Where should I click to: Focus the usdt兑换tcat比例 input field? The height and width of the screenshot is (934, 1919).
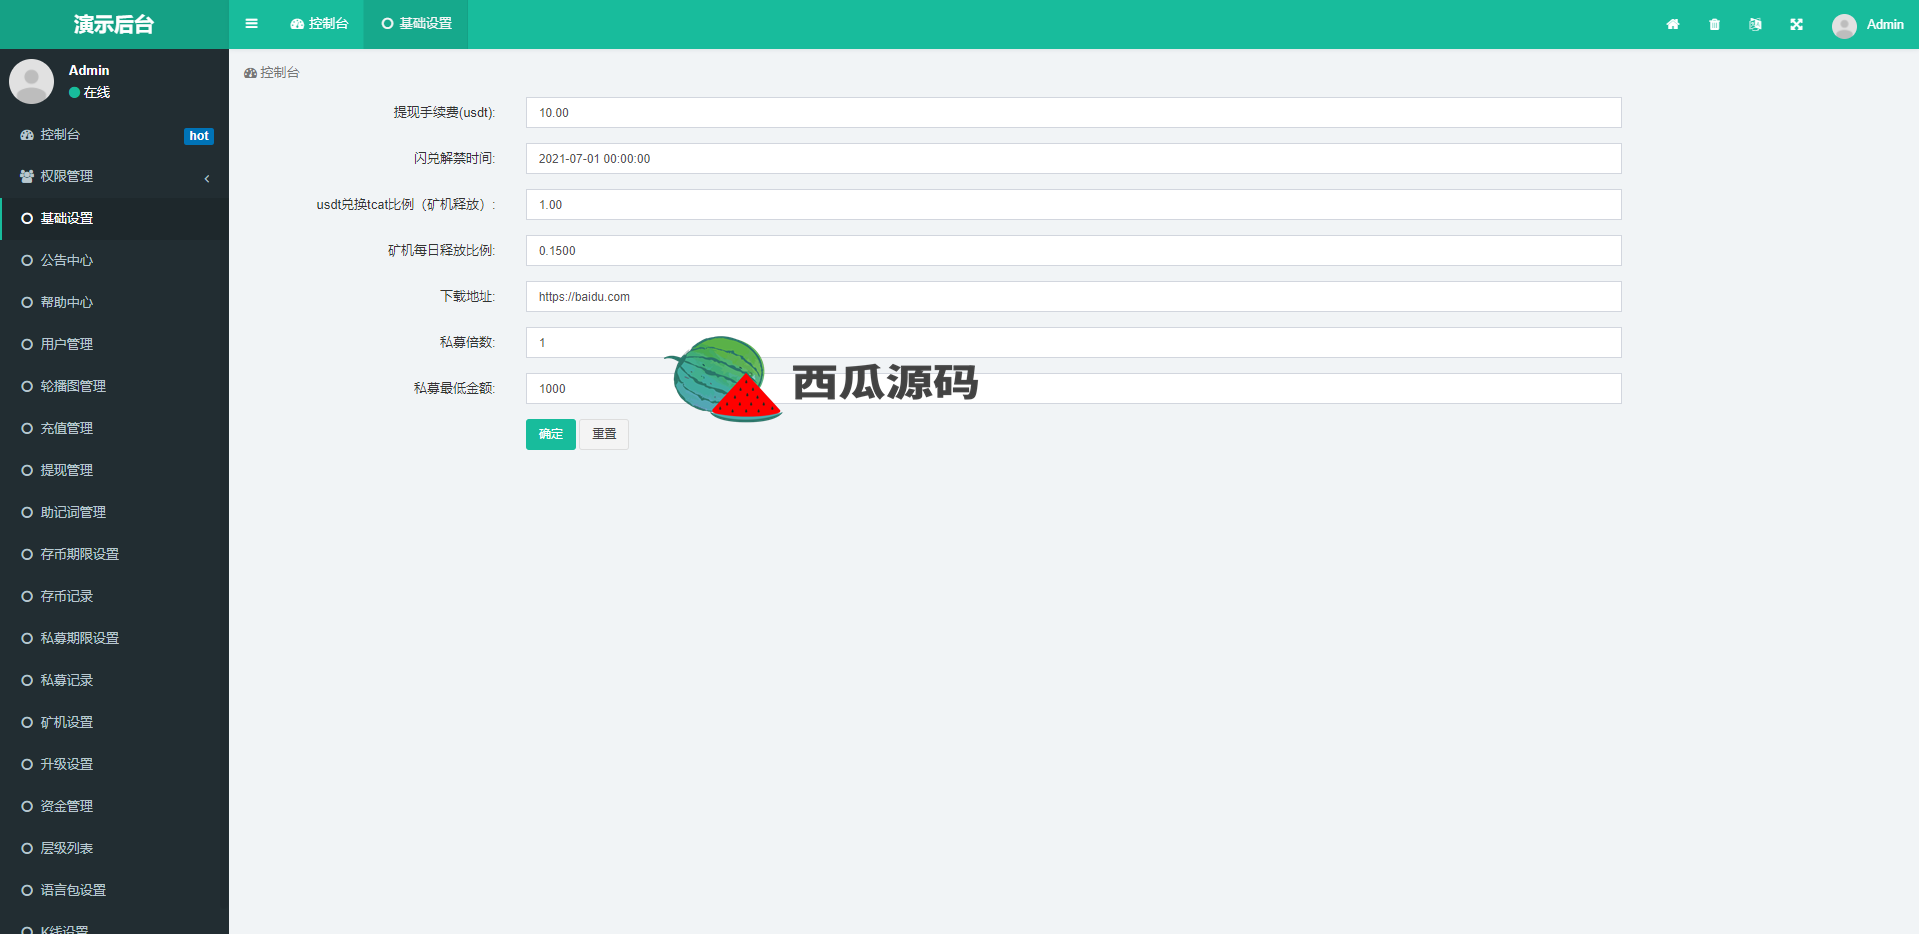[x=1073, y=205]
